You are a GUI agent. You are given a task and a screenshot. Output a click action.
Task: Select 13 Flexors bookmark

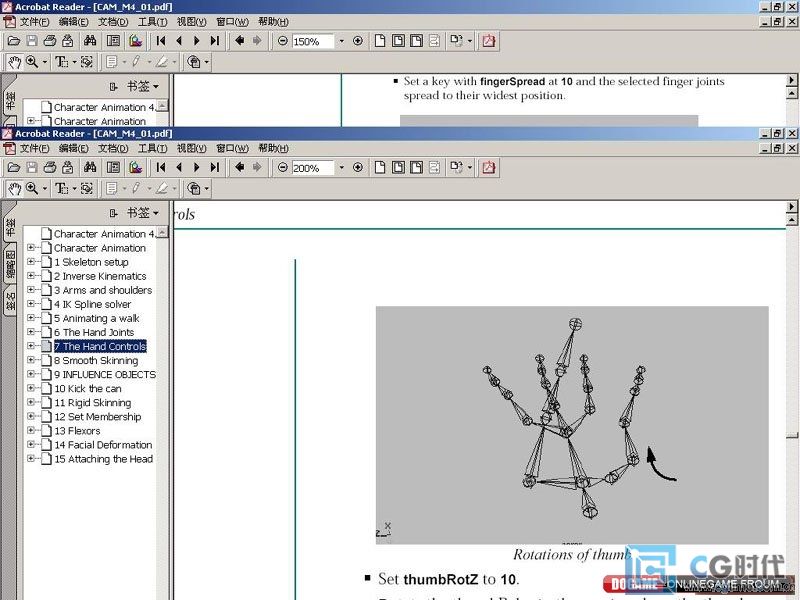[x=77, y=431]
